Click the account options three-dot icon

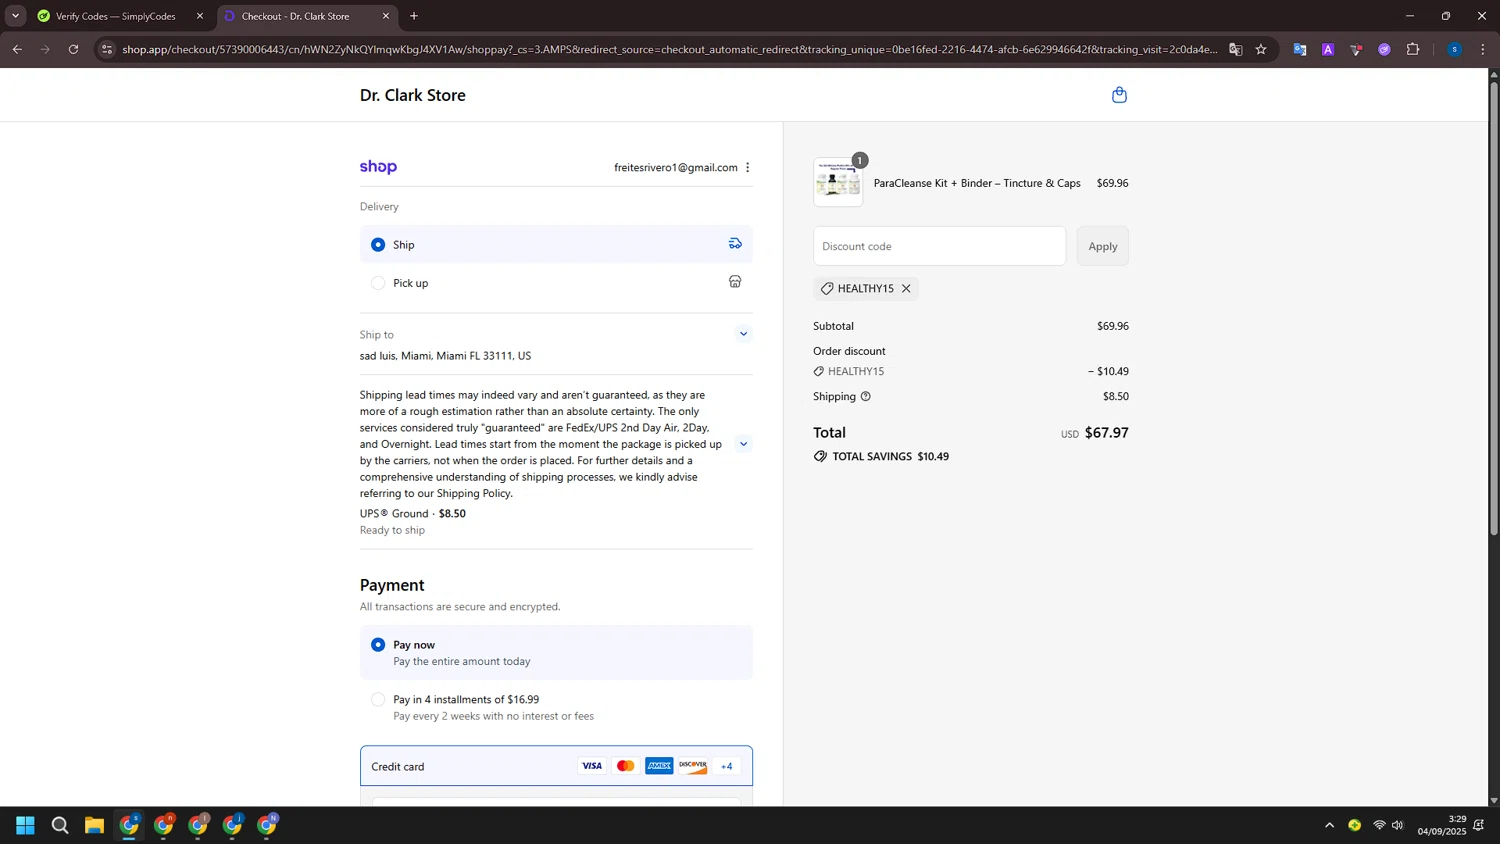click(x=747, y=168)
